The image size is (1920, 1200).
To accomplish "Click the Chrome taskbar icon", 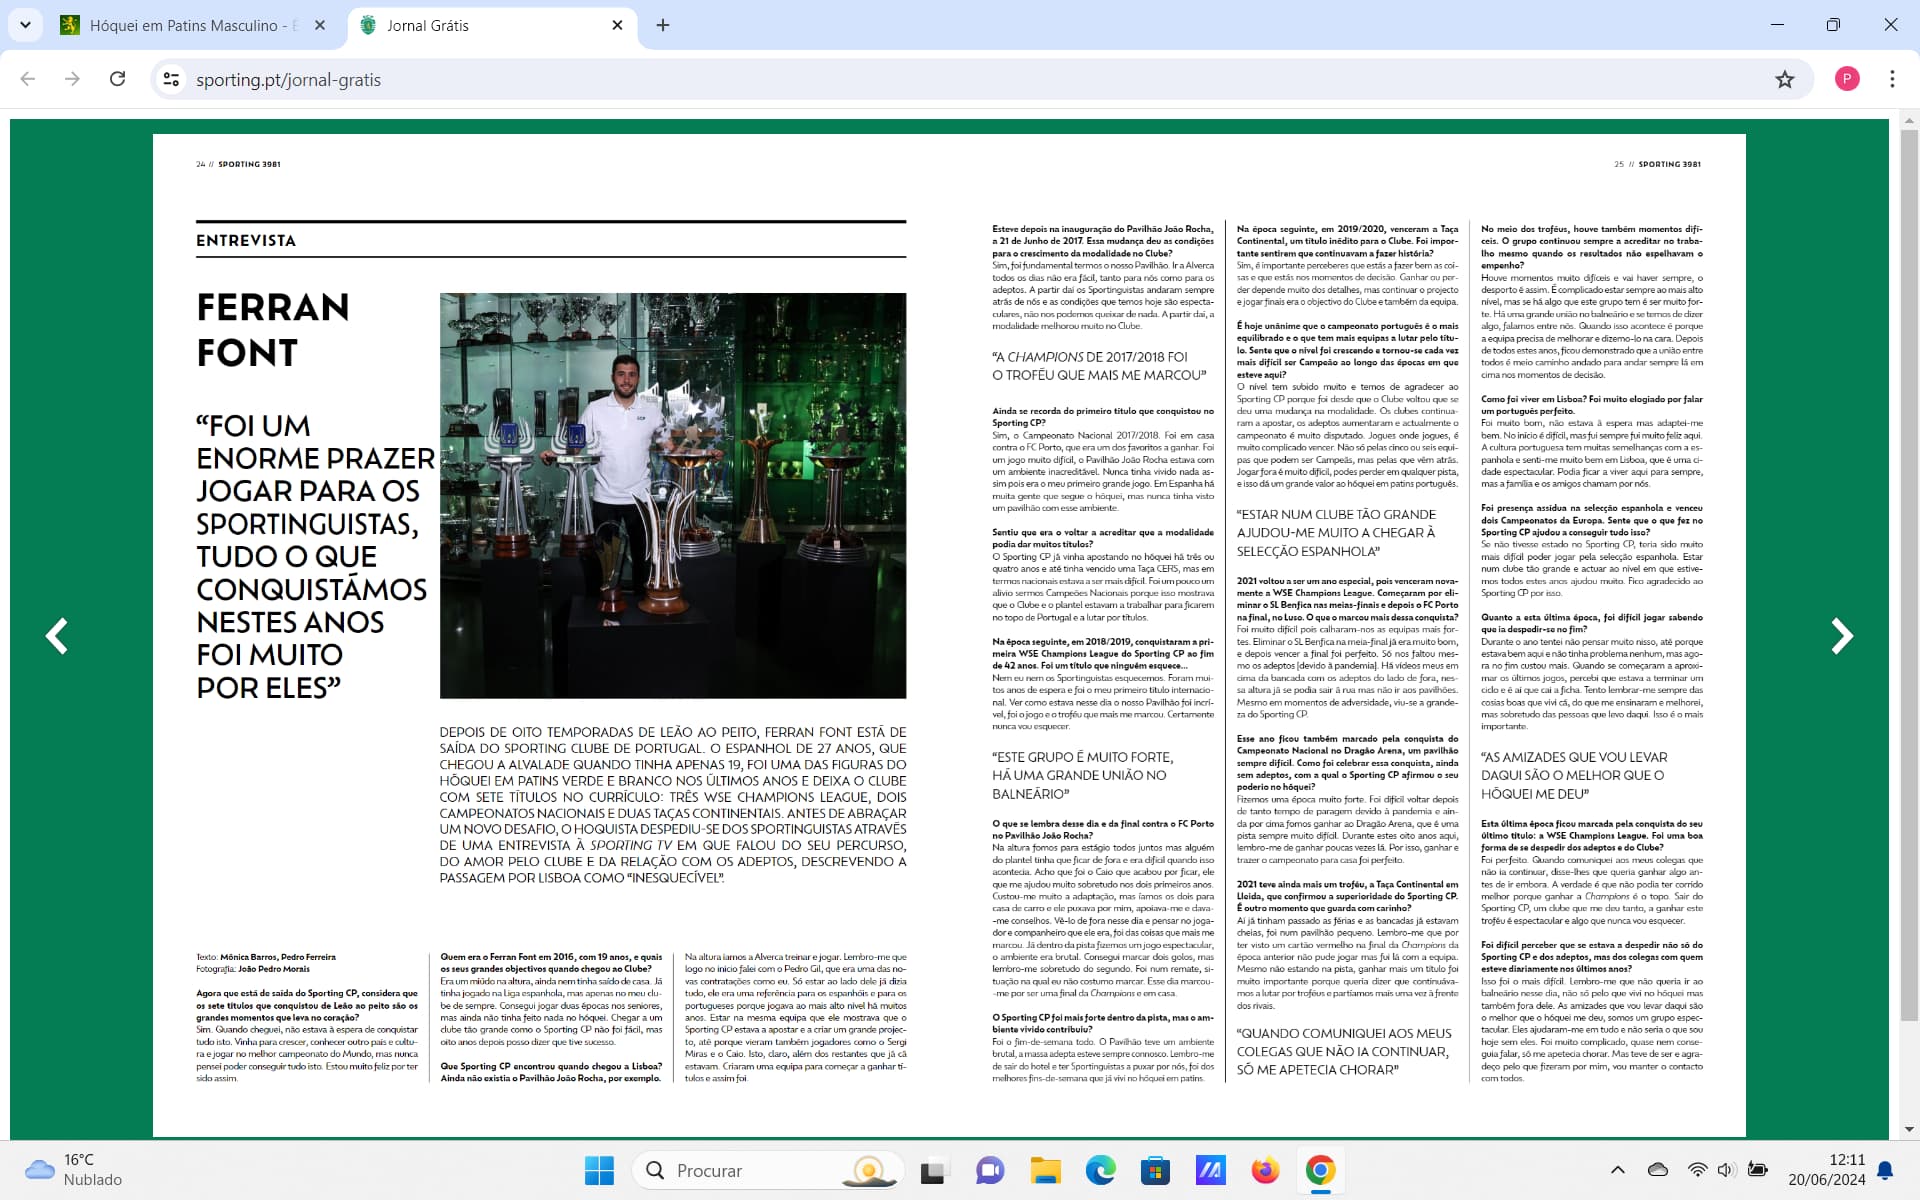I will [1320, 1170].
